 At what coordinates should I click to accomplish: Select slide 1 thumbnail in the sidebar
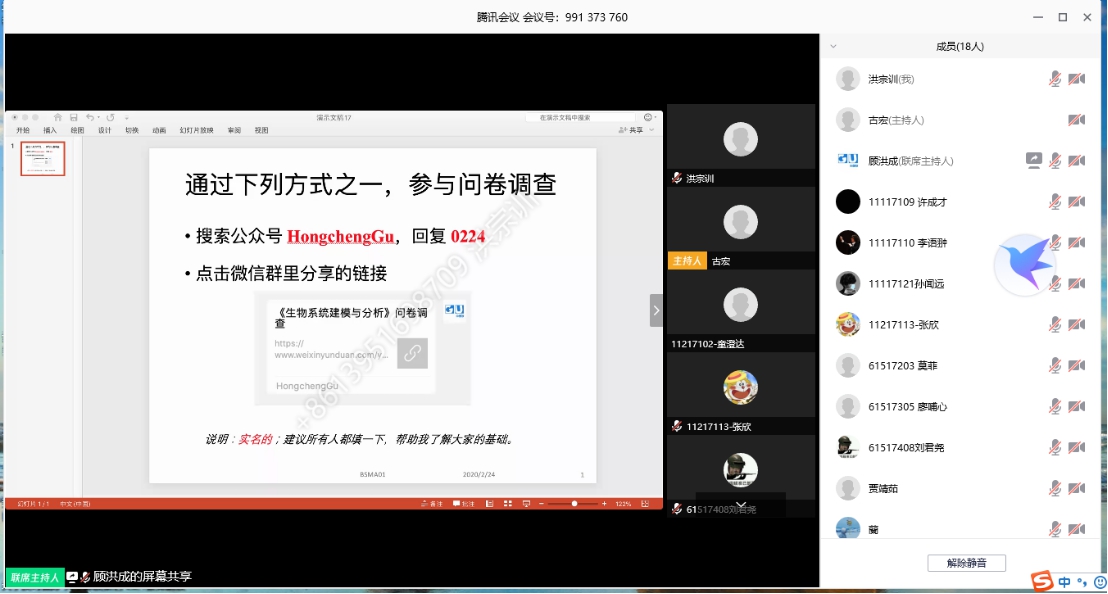43,158
